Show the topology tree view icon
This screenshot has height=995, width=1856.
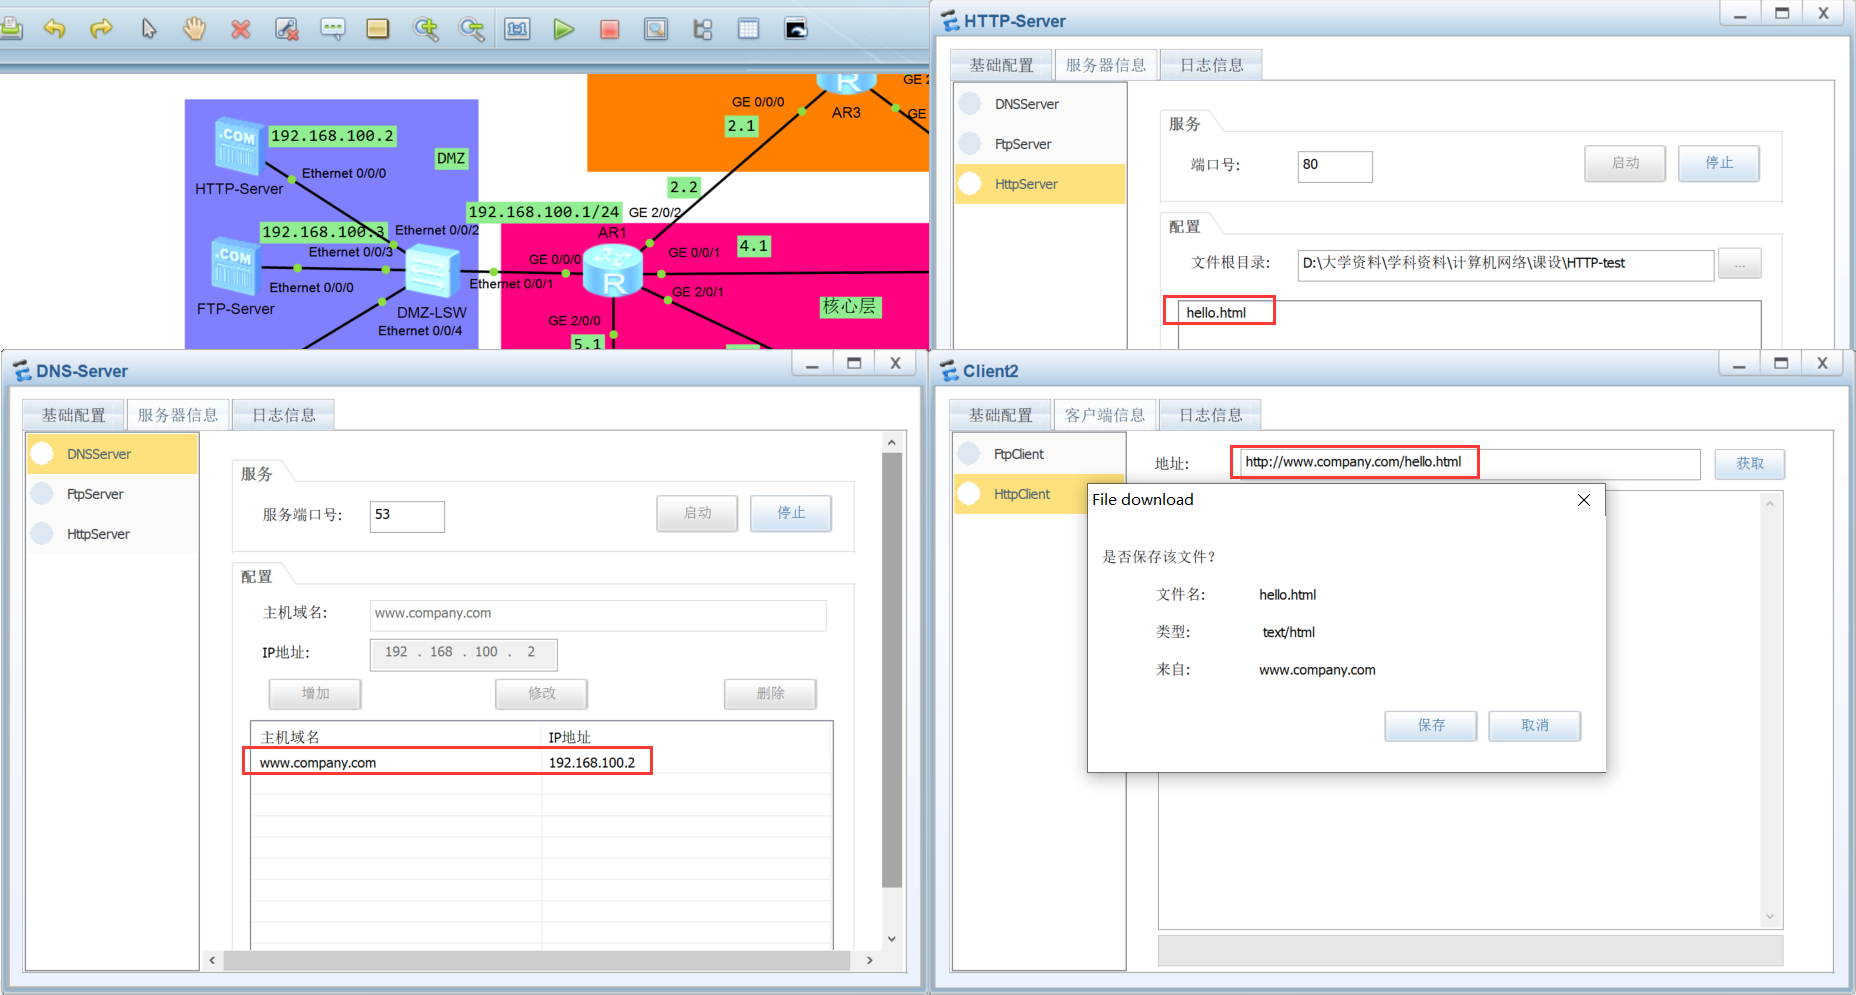(x=703, y=29)
